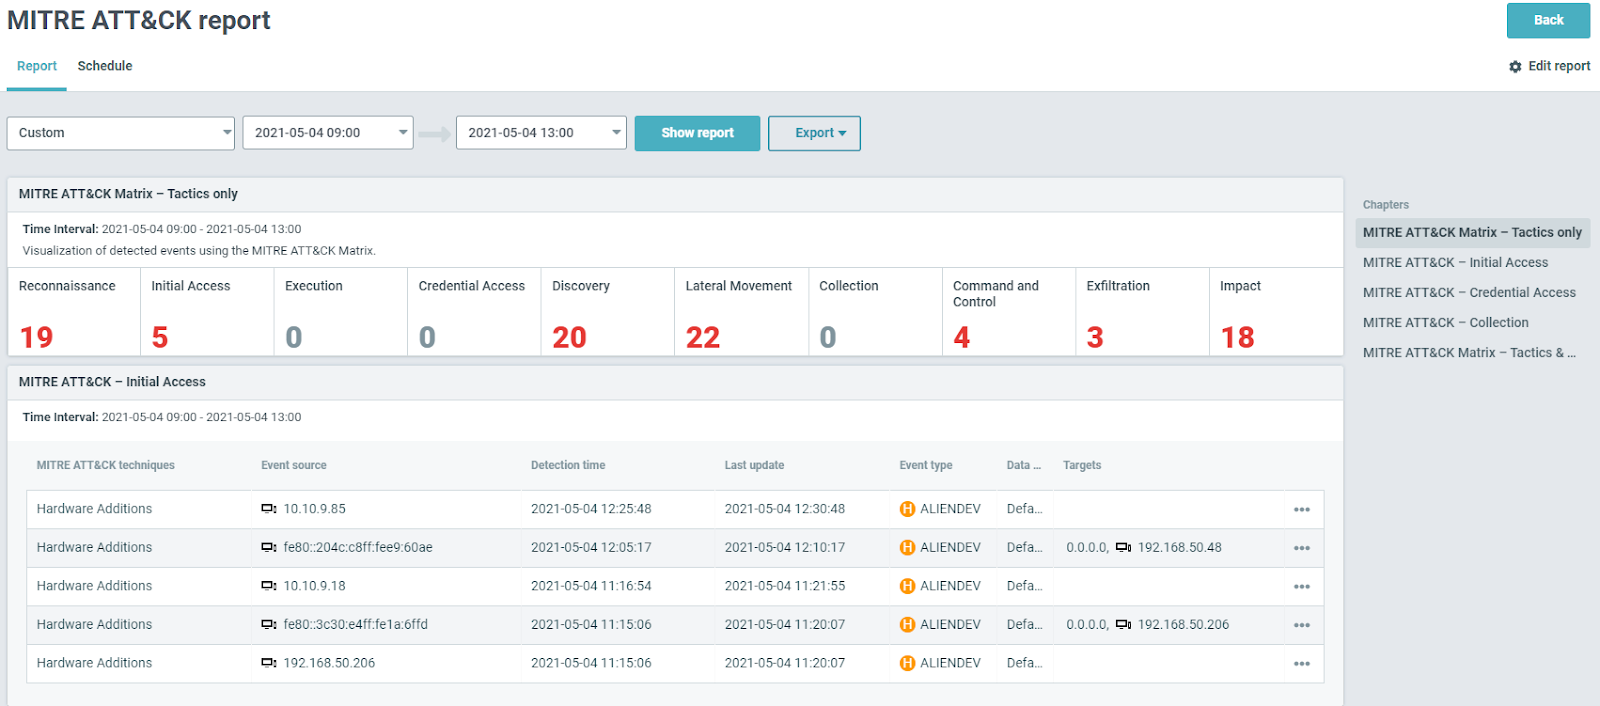Screen dimensions: 1600x706
Task: Click the Event source column header
Action: click(x=294, y=465)
